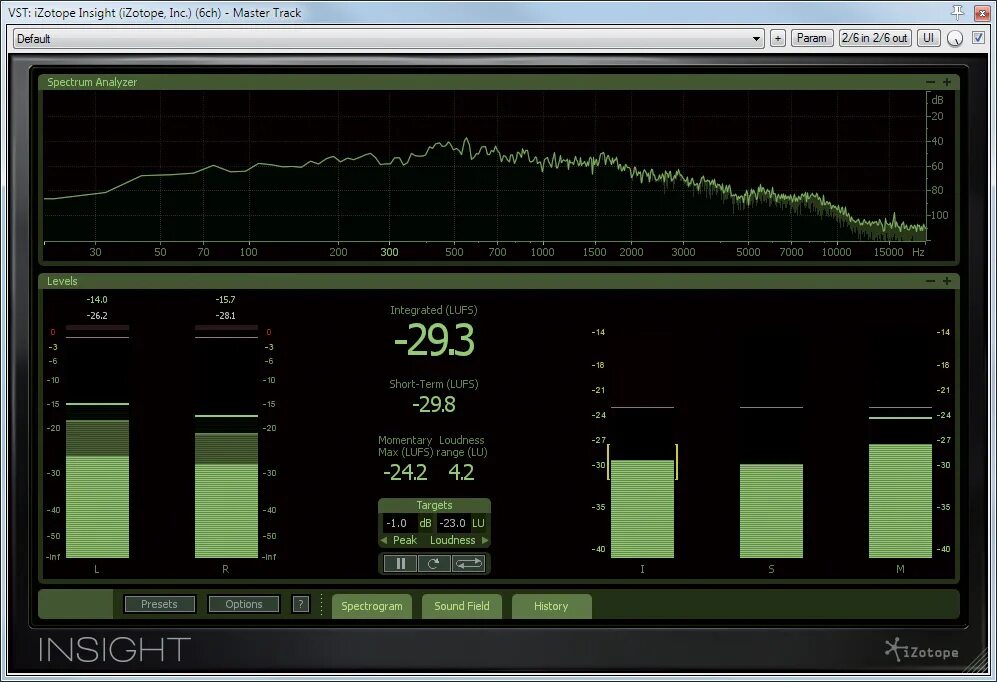Click the left channel peak value -14.0
The width and height of the screenshot is (997, 682).
97,299
